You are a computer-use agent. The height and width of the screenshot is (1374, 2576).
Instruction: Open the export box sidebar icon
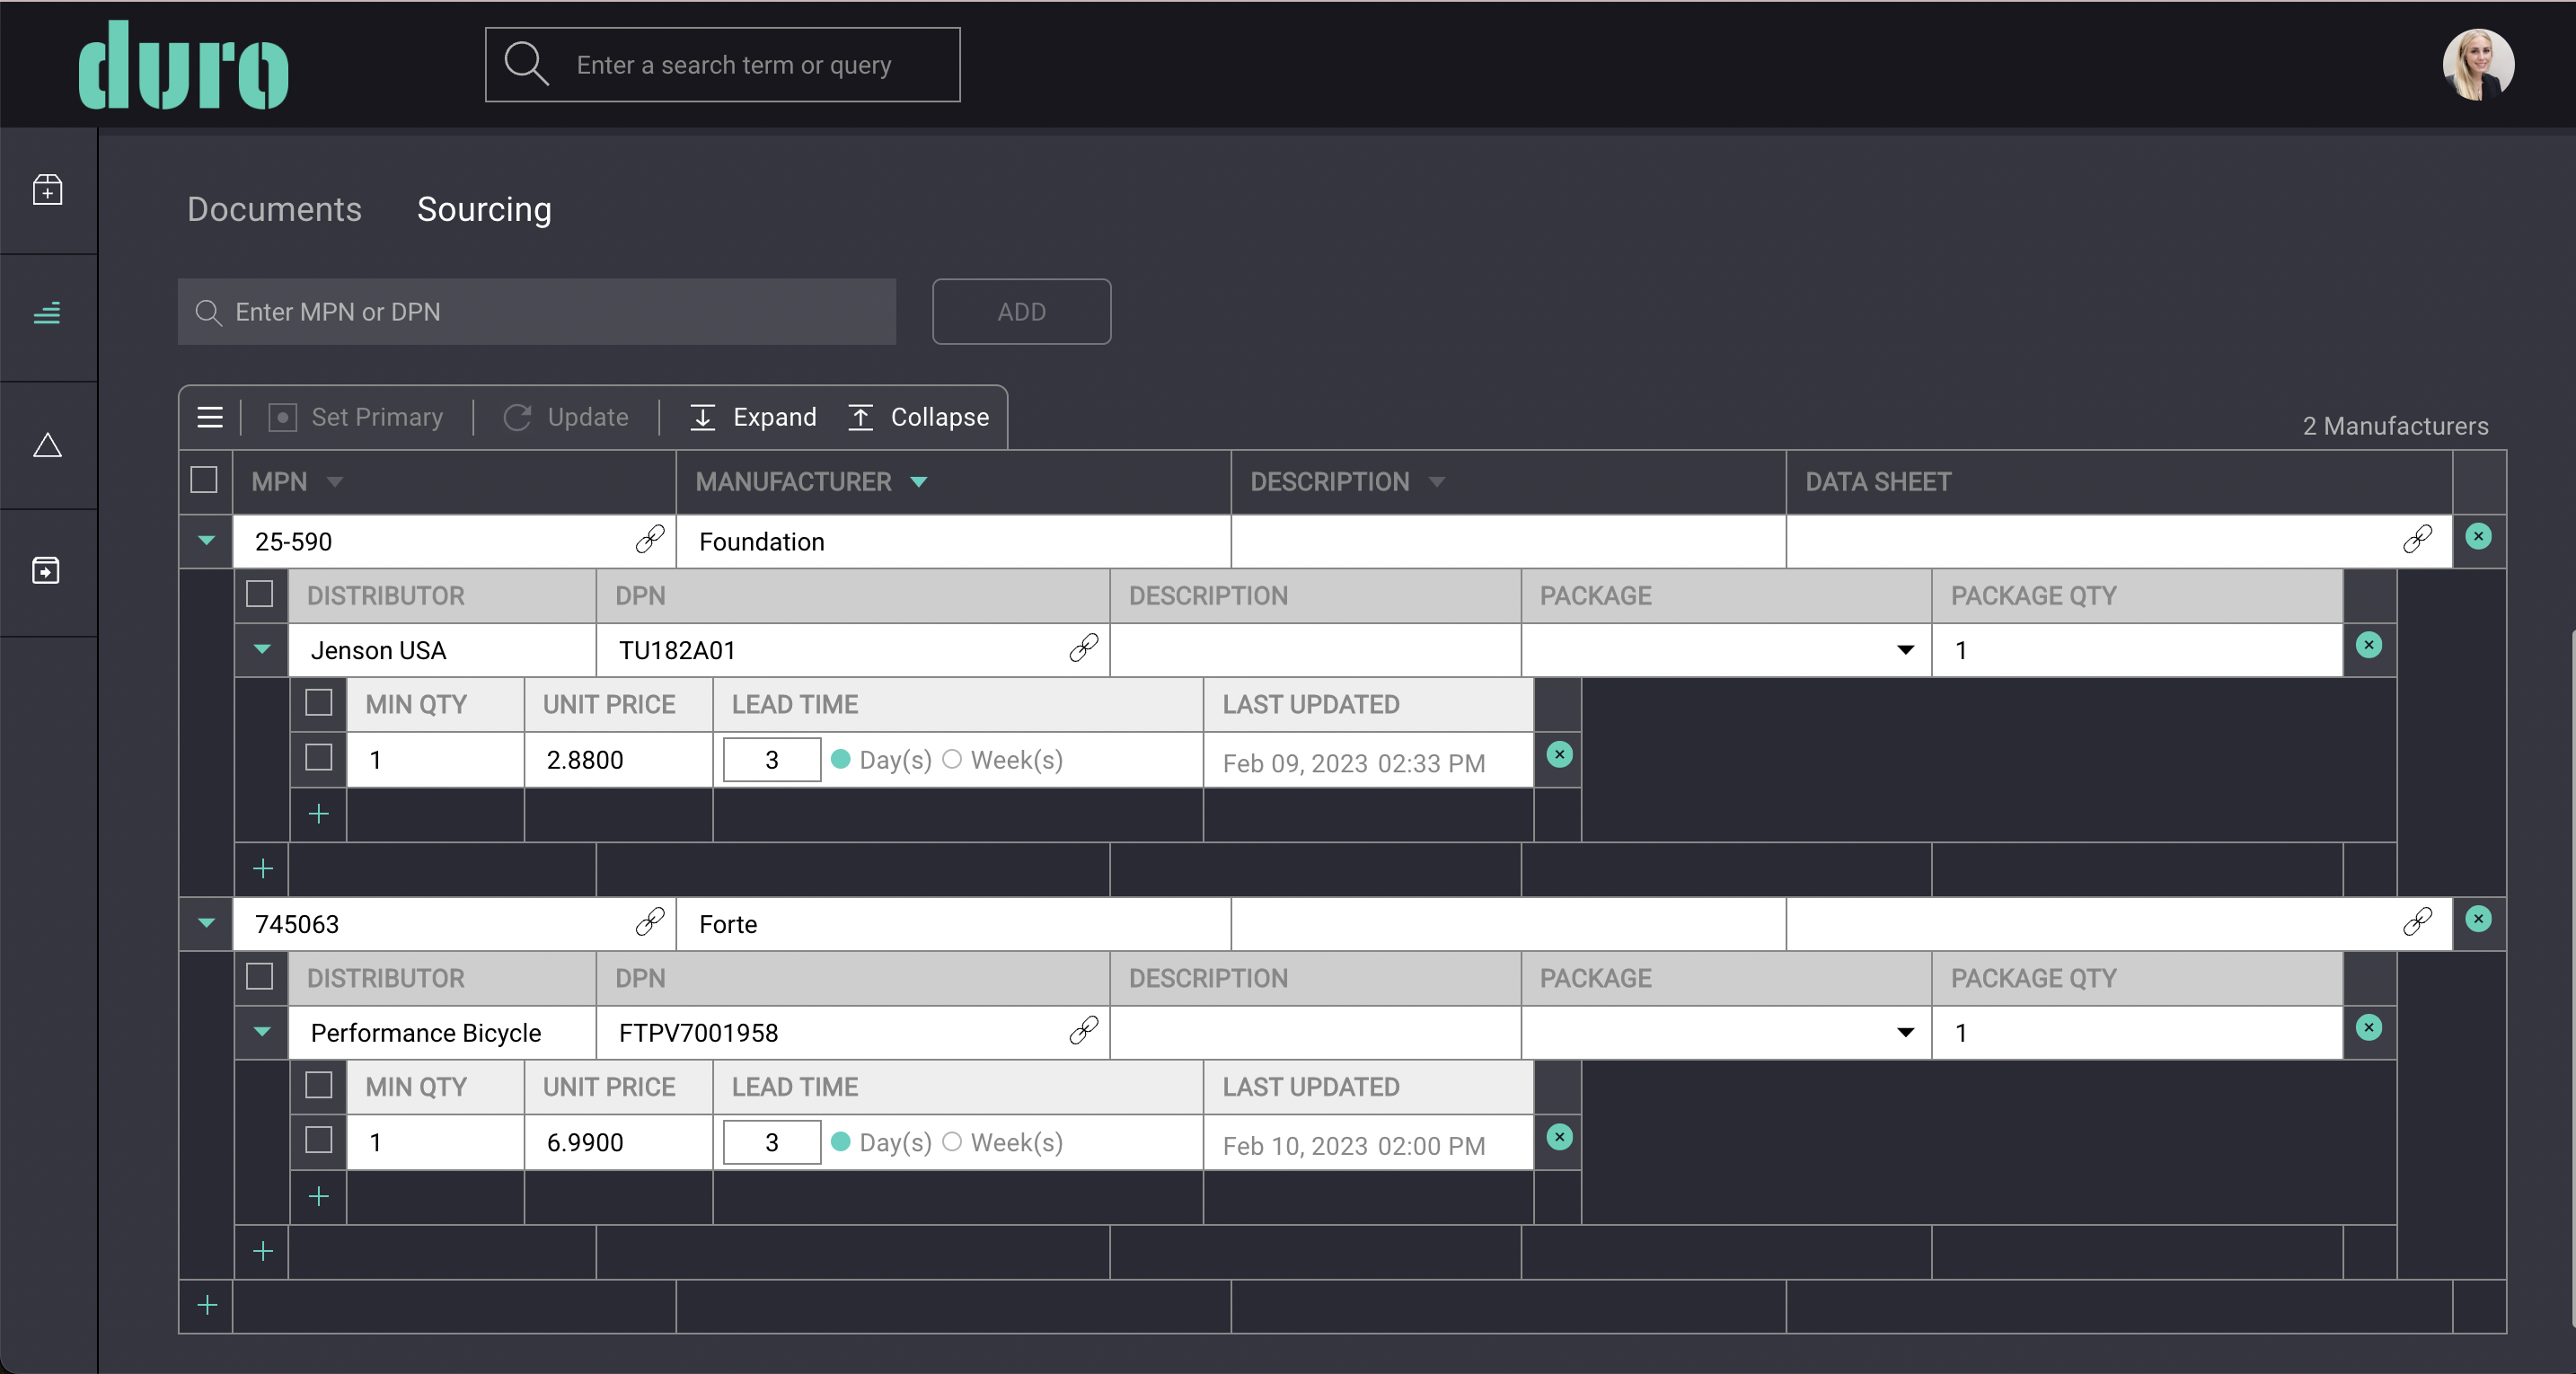click(47, 570)
